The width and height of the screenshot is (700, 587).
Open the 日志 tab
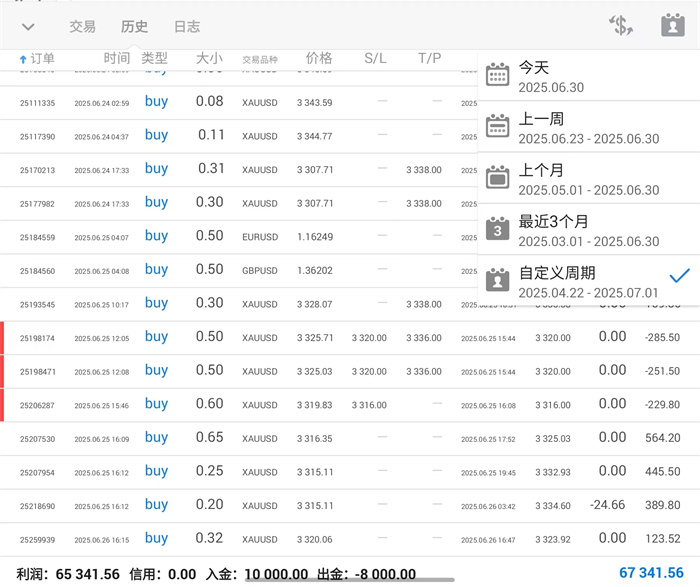(187, 26)
